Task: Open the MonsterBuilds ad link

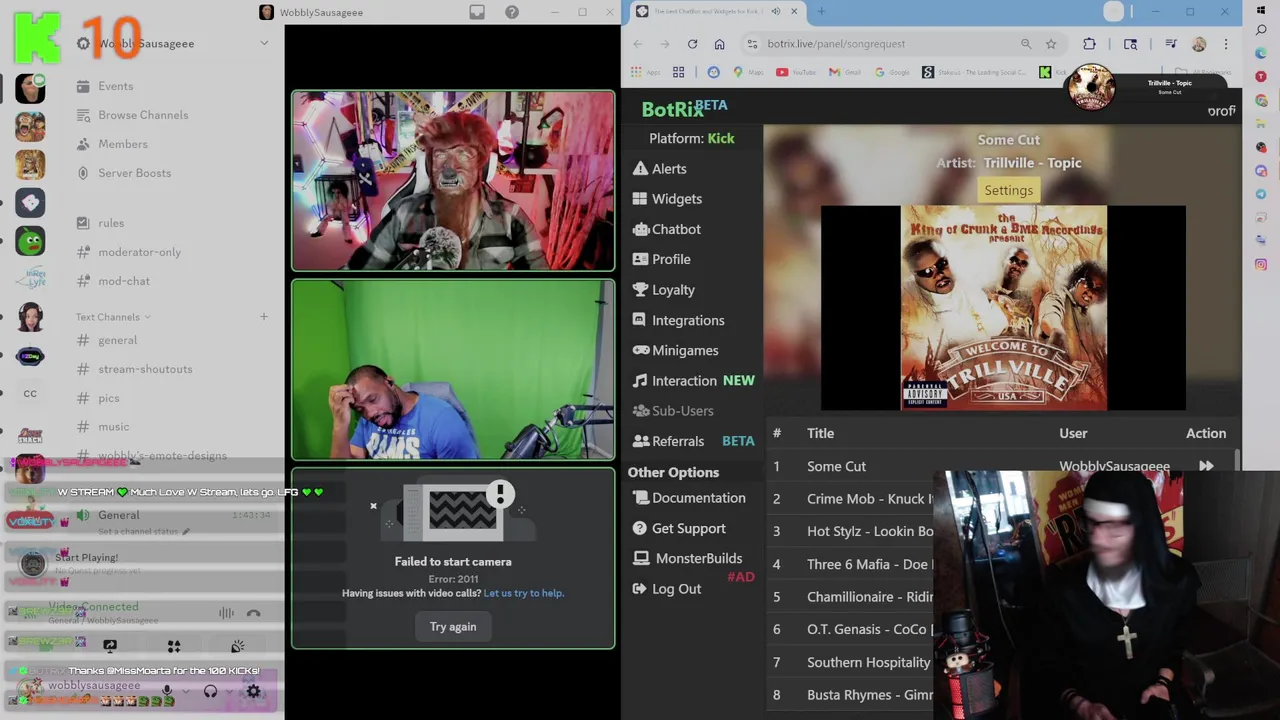Action: [x=687, y=558]
